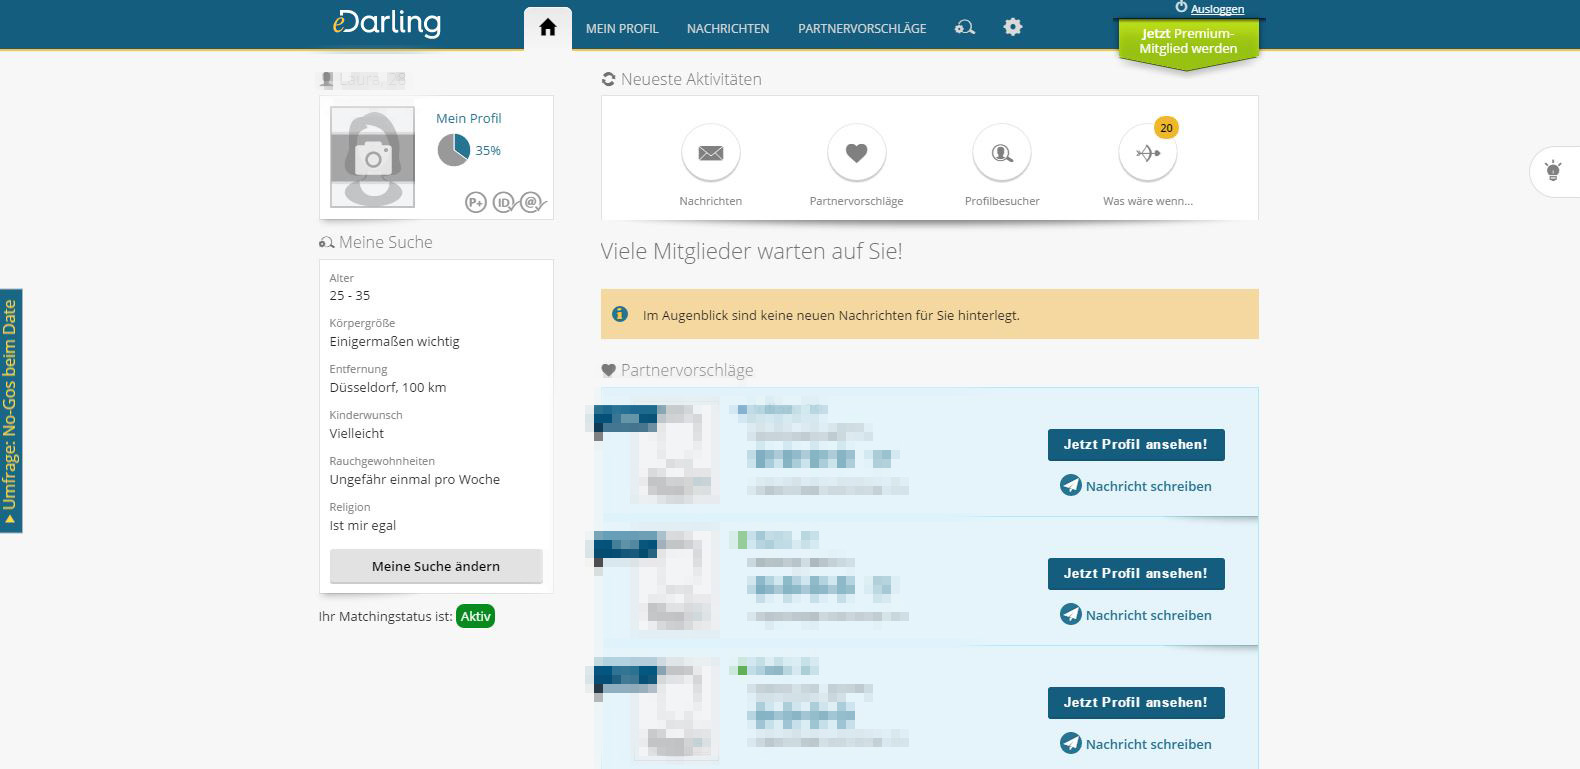Open the settings gear icon
This screenshot has height=769, width=1580.
(1013, 27)
